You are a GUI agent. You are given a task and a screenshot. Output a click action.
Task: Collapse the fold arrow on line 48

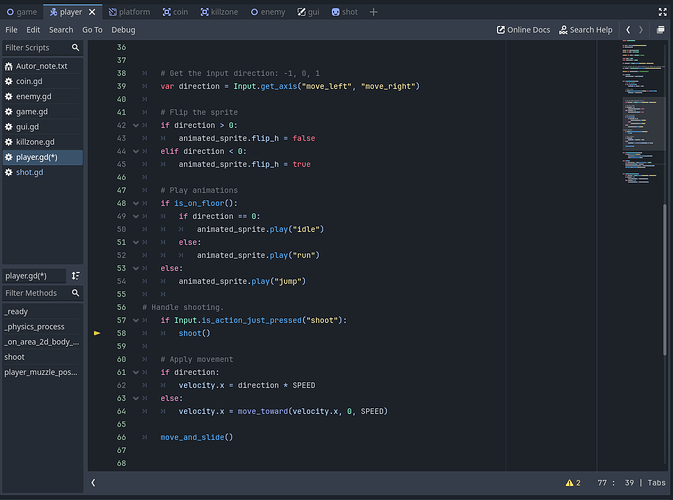pos(136,203)
